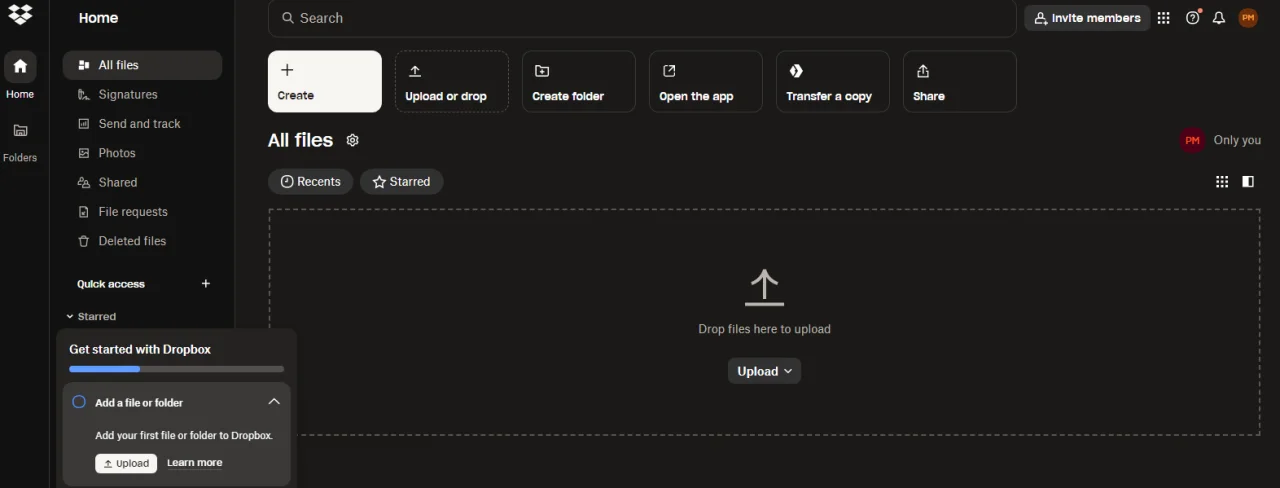Open Deleted files in sidebar
This screenshot has height=488, width=1280.
coord(142,241)
